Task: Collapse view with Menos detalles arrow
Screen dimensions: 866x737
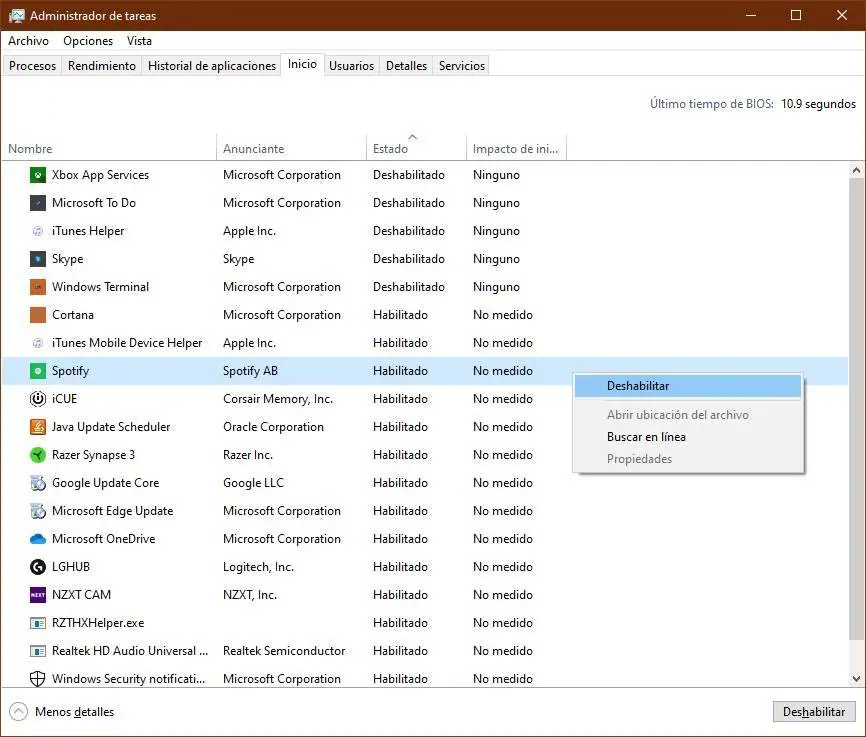Action: point(18,712)
